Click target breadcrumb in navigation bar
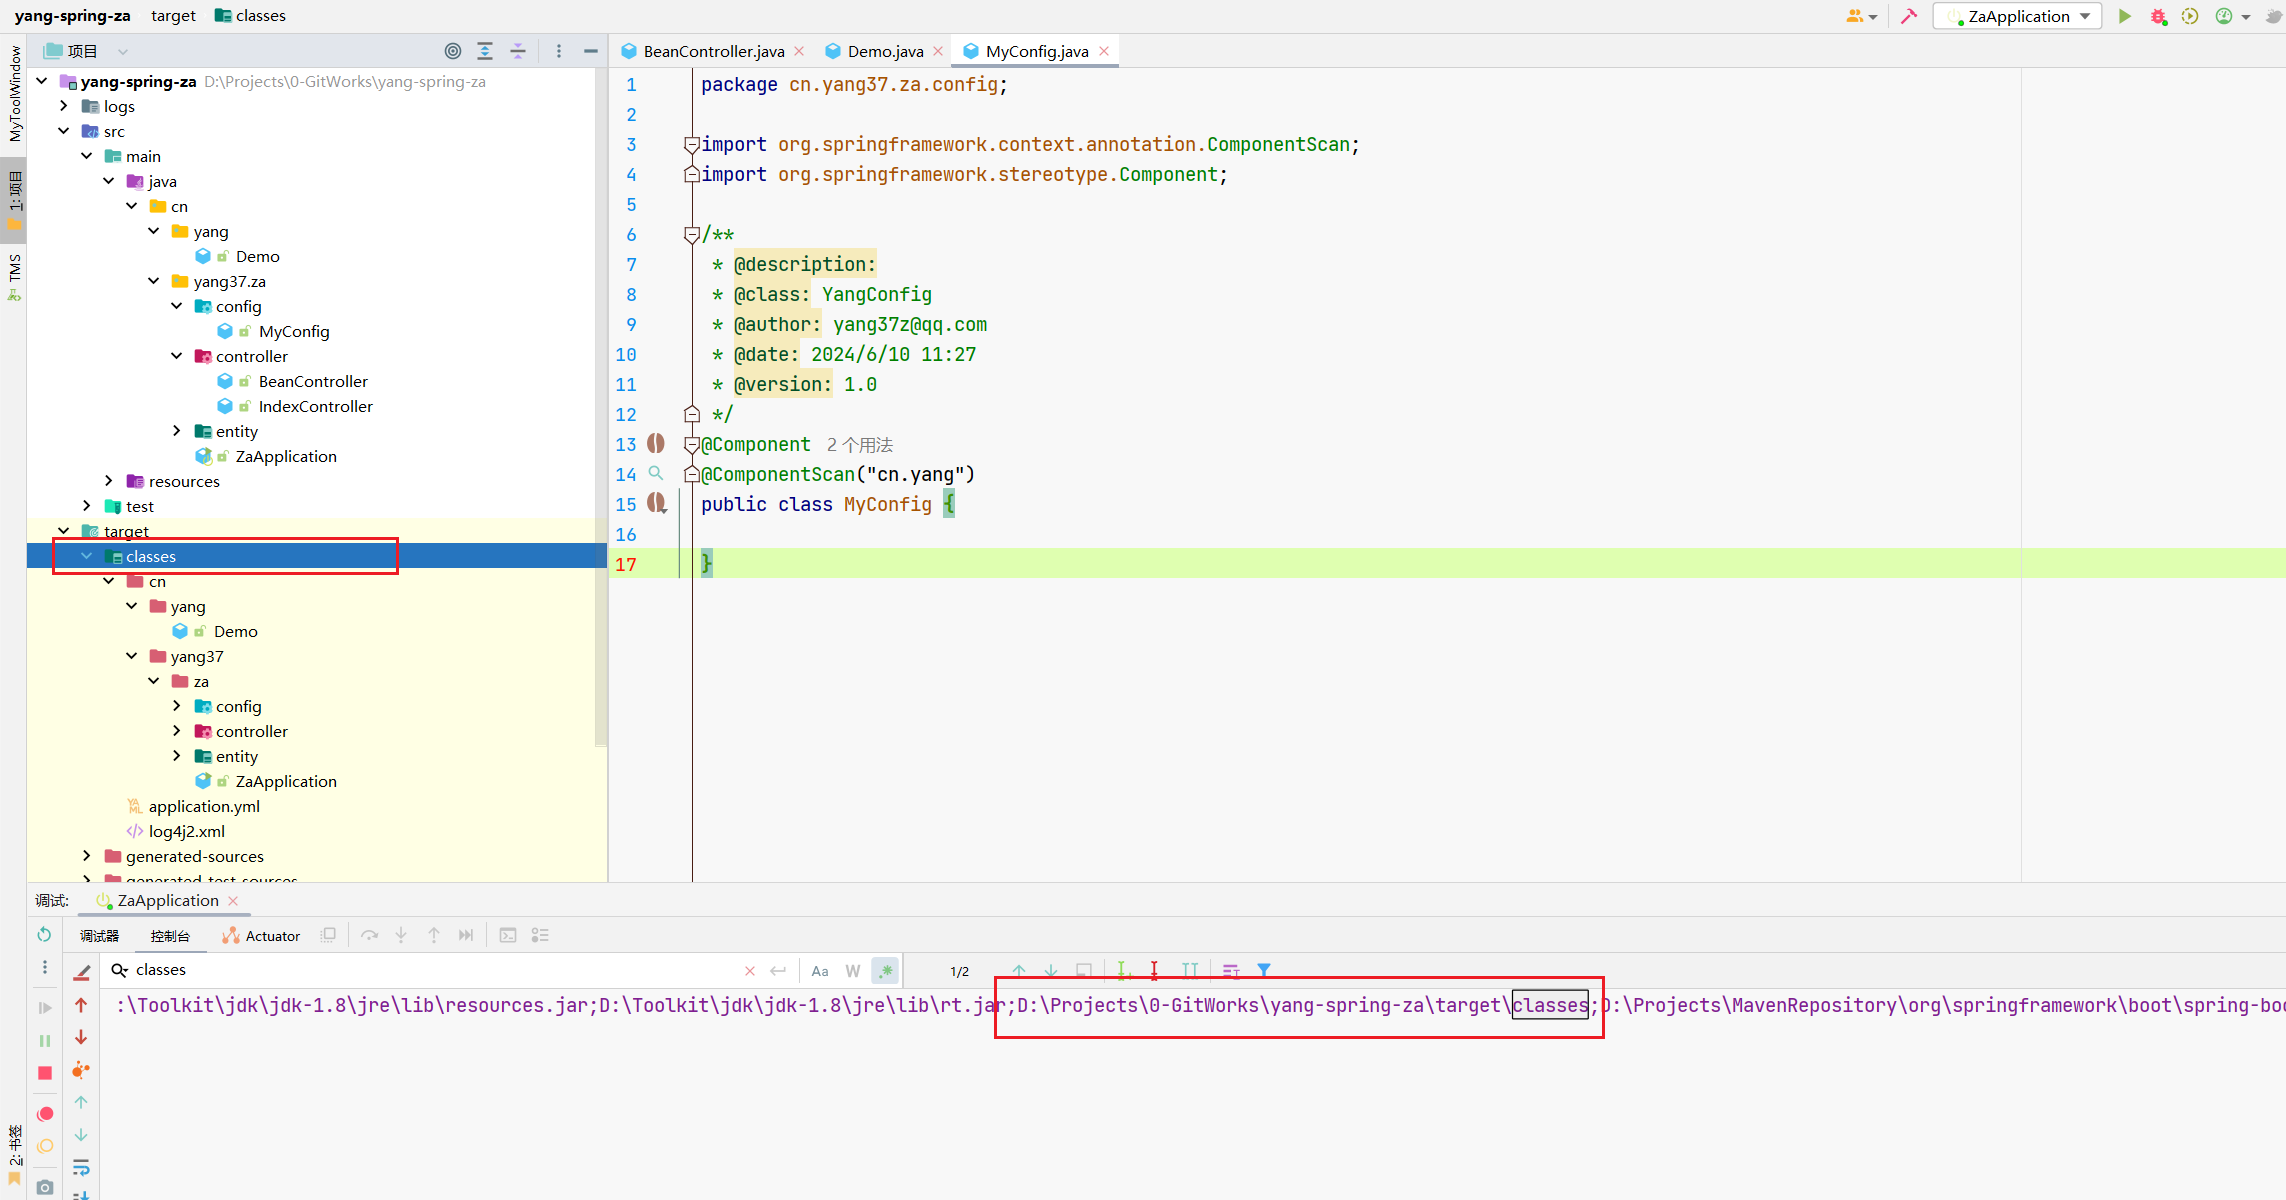 [x=174, y=16]
